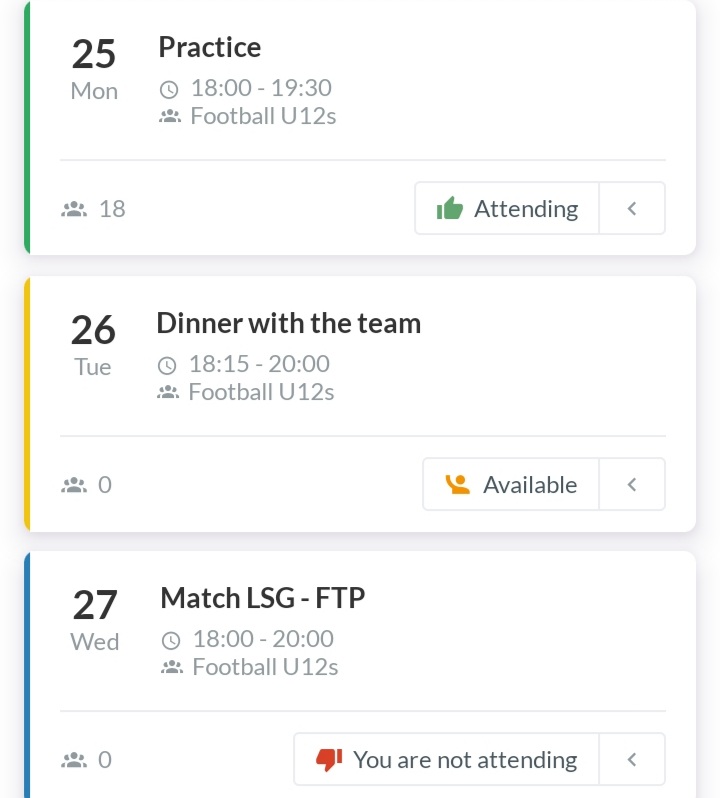Open the Match LSG - FTP event
Image resolution: width=720 pixels, height=798 pixels.
[x=263, y=598]
